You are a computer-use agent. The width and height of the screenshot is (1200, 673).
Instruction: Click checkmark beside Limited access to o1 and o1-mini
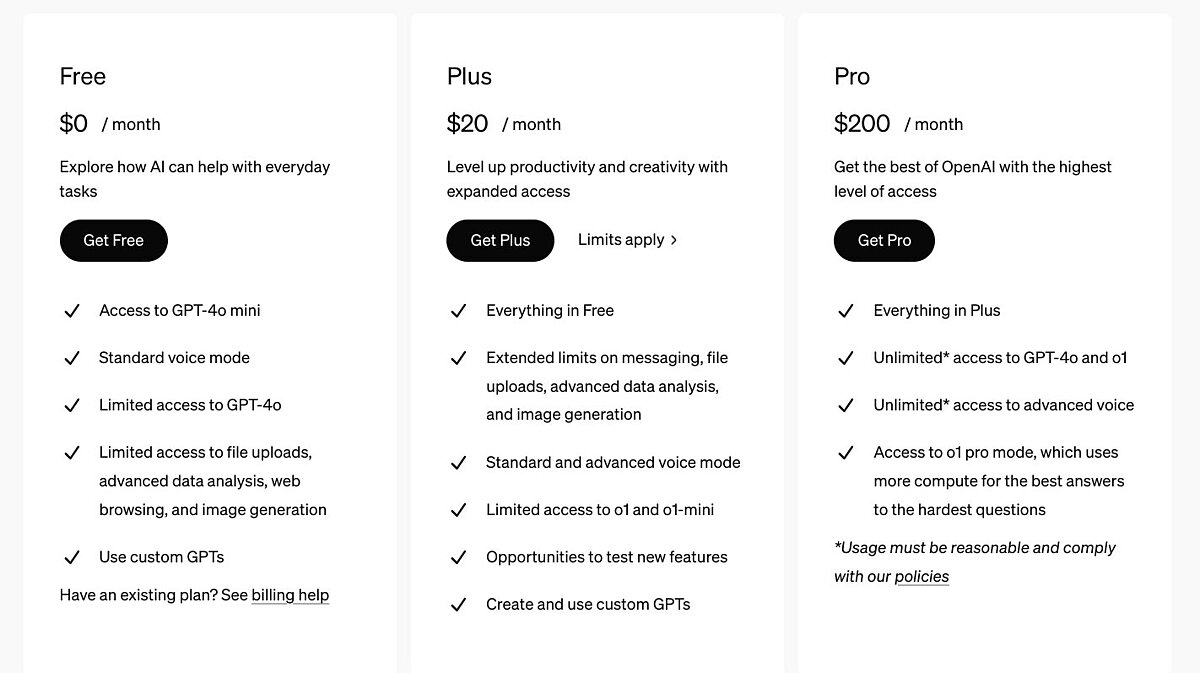click(459, 510)
